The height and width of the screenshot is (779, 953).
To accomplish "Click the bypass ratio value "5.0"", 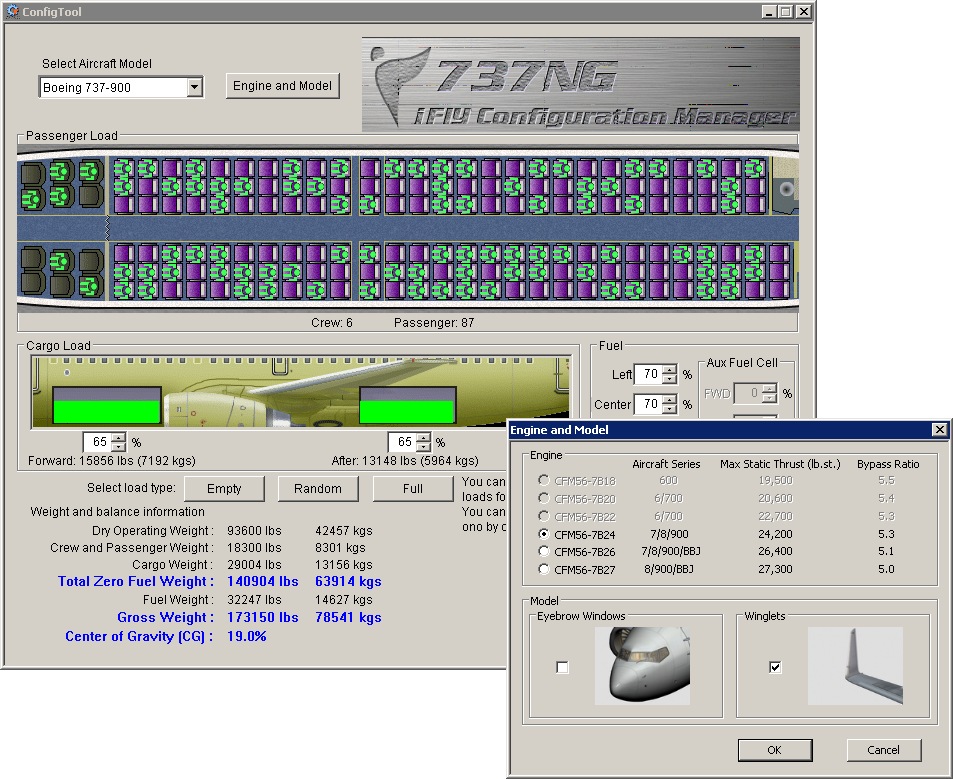I will tap(886, 569).
